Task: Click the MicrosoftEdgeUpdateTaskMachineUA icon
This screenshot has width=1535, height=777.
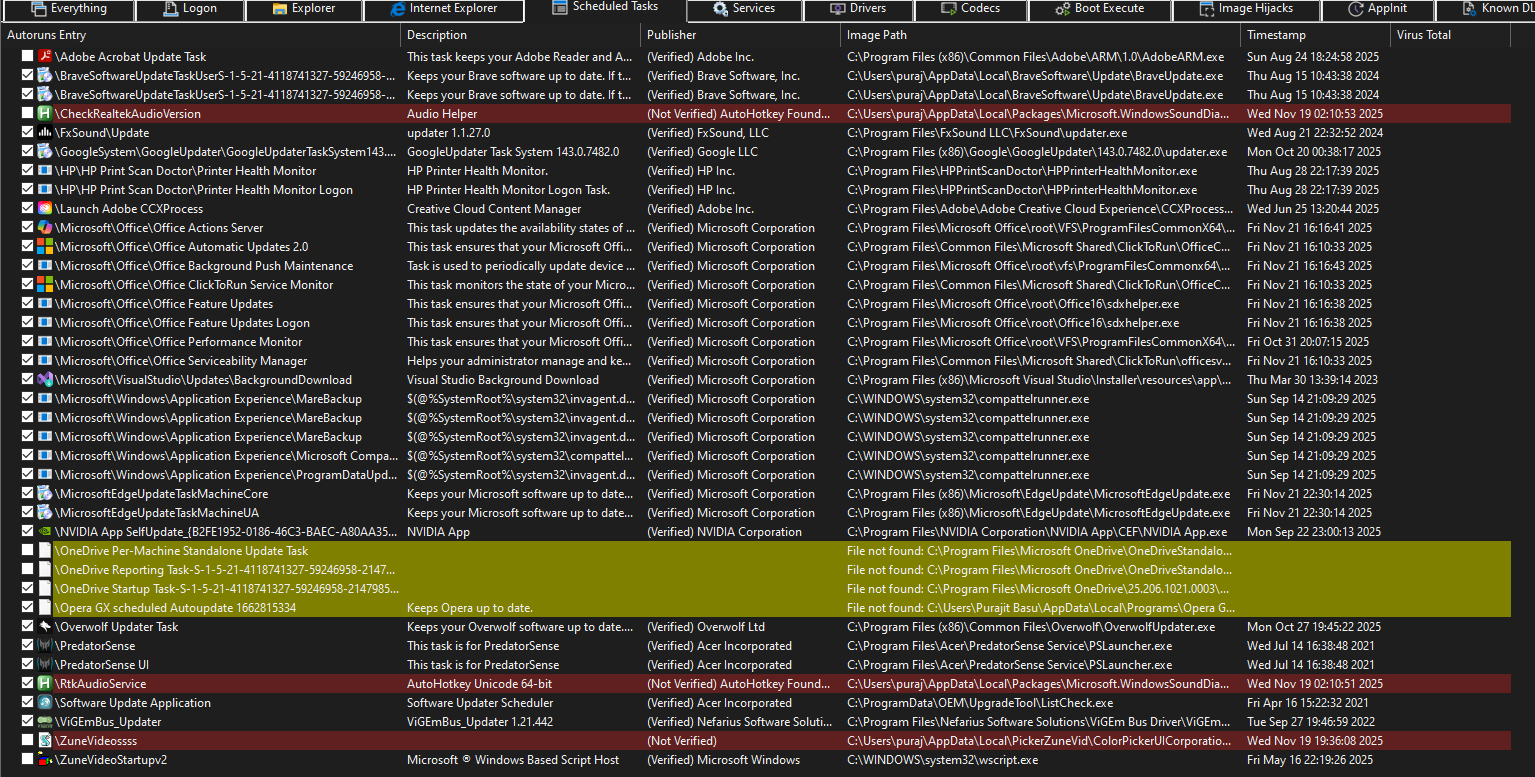Action: click(45, 513)
